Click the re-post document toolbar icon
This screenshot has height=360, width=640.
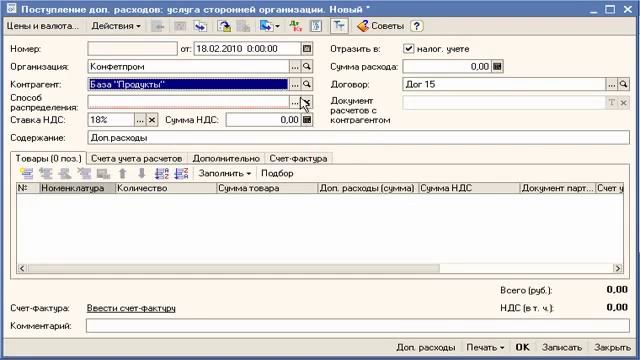coord(224,26)
